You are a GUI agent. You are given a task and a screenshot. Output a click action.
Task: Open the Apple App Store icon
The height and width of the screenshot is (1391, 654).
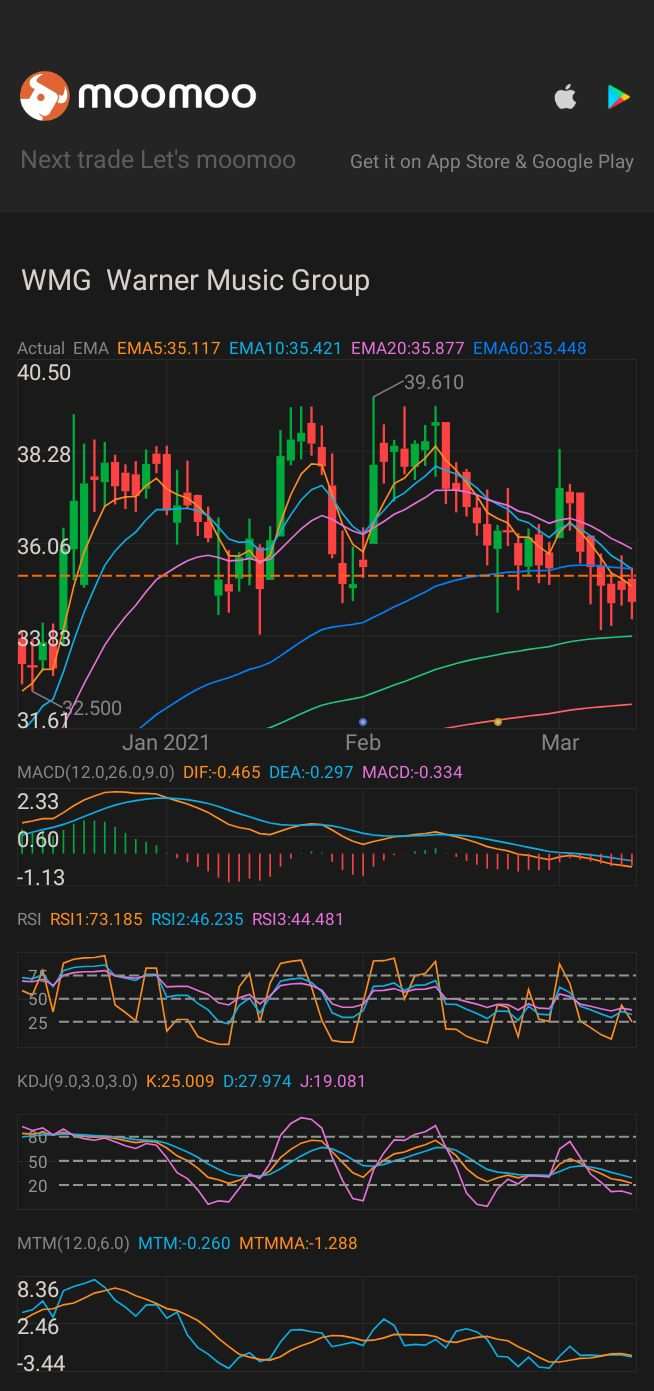pos(566,97)
